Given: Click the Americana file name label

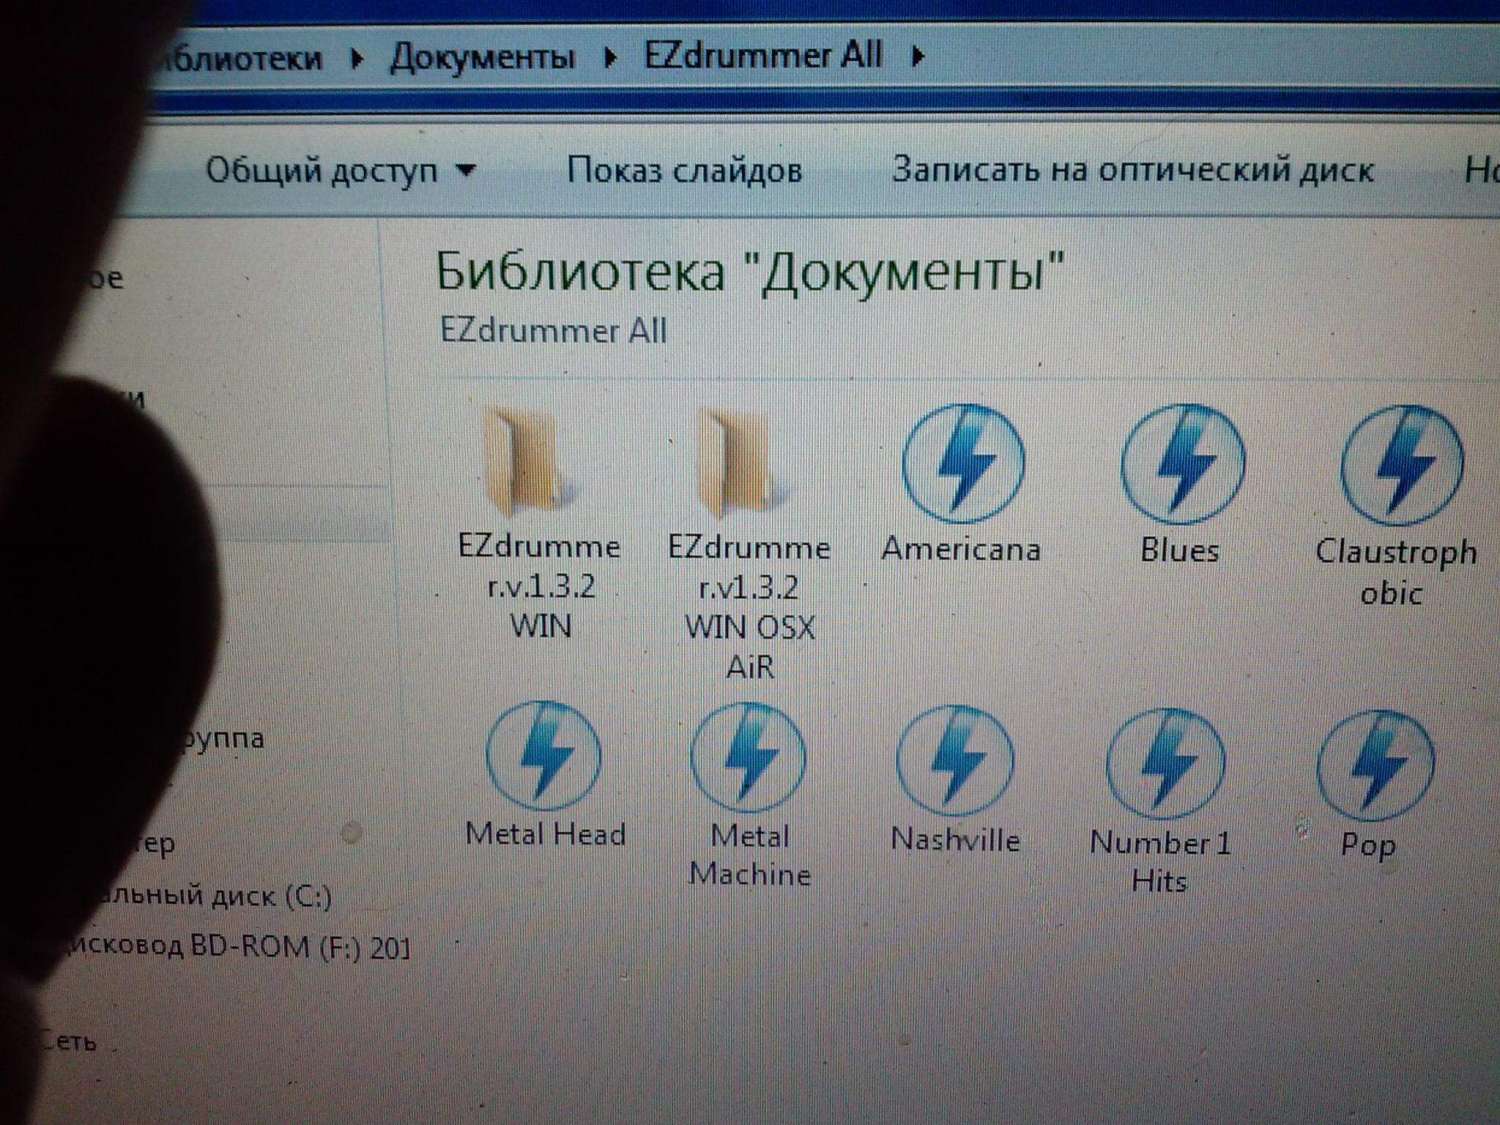Looking at the screenshot, I should (961, 549).
